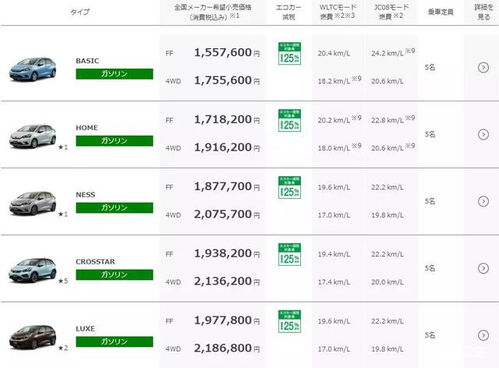Image resolution: width=499 pixels, height=368 pixels.
Task: Click the JC08モード燃費 column header
Action: click(391, 12)
